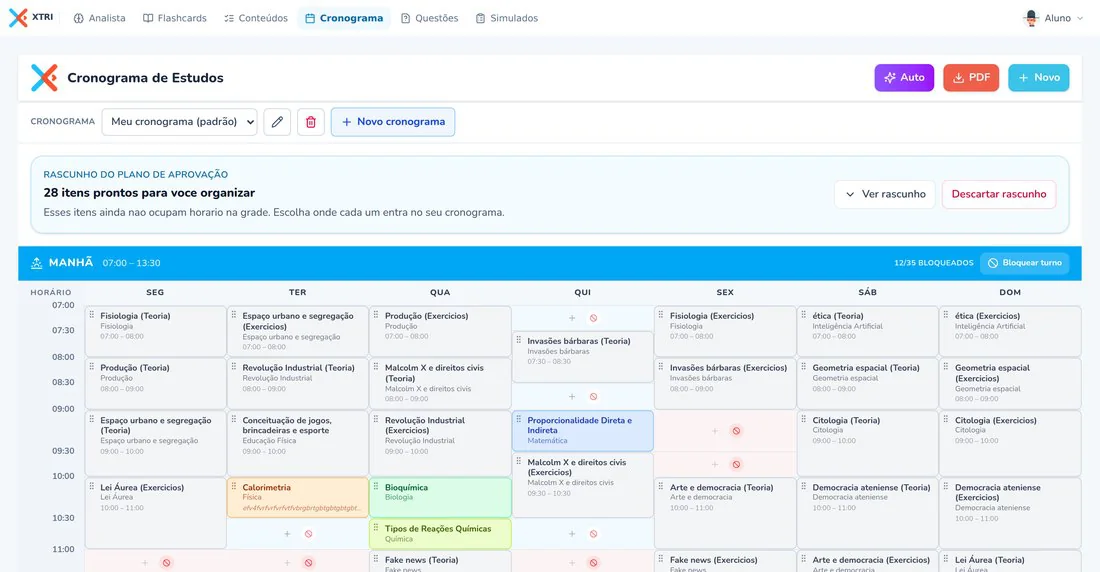Click the 12/35 BLOQUEADOS counter
This screenshot has width=1100, height=572.
click(x=933, y=263)
